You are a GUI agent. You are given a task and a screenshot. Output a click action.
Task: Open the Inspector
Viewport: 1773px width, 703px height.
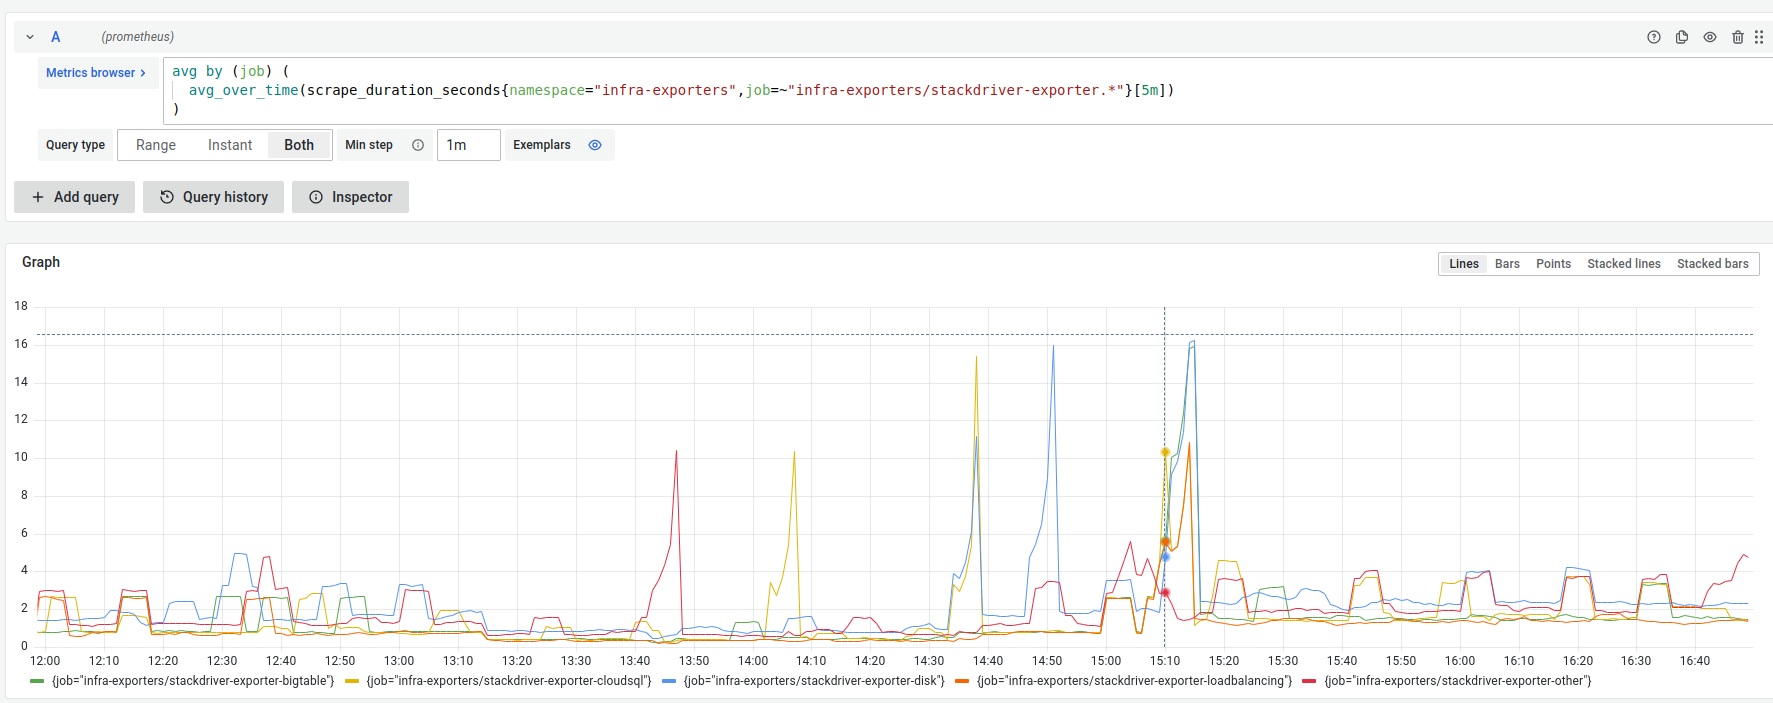coord(351,197)
